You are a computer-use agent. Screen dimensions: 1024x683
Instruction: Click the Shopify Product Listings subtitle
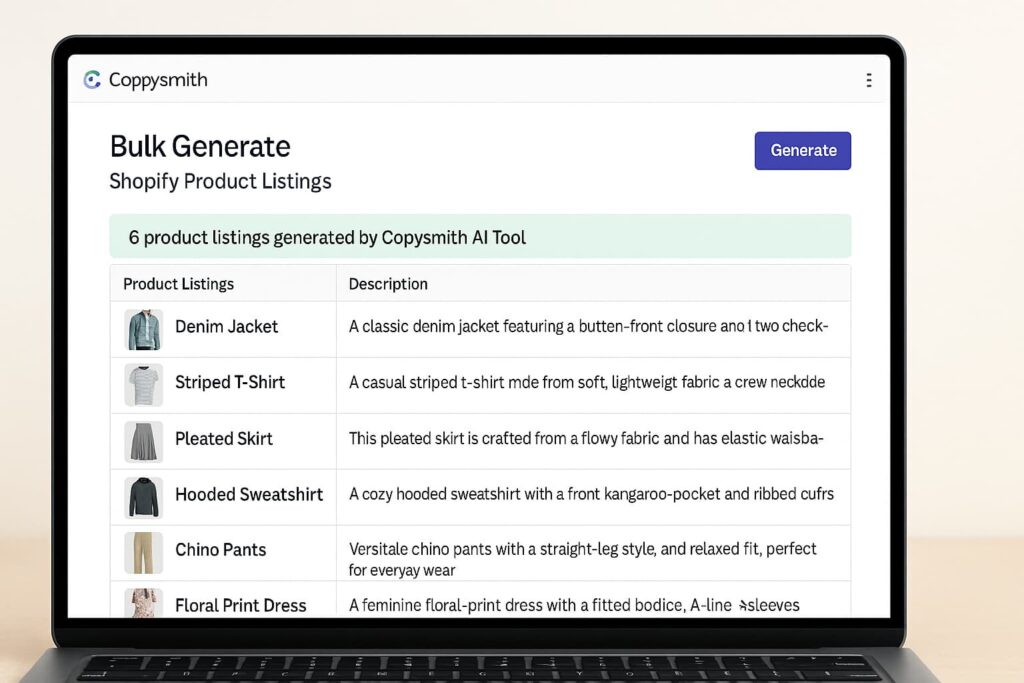click(220, 182)
